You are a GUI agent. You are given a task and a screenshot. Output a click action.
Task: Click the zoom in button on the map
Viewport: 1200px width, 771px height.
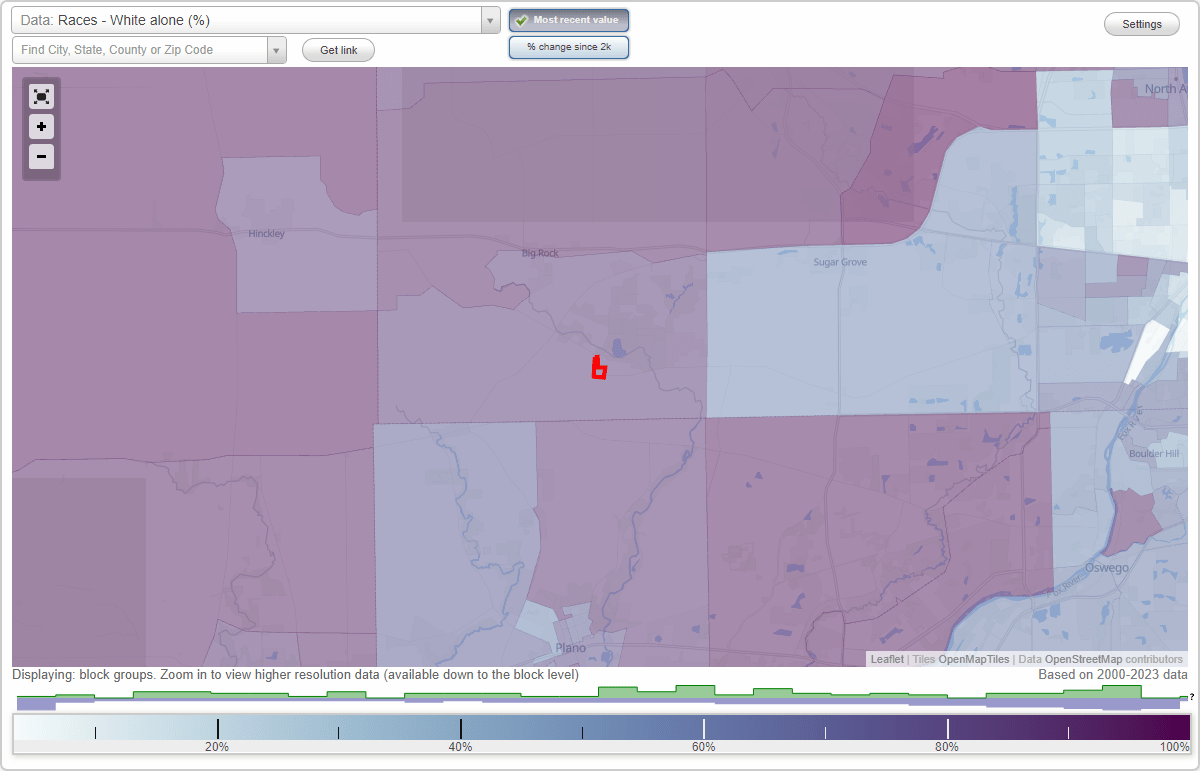(x=41, y=127)
